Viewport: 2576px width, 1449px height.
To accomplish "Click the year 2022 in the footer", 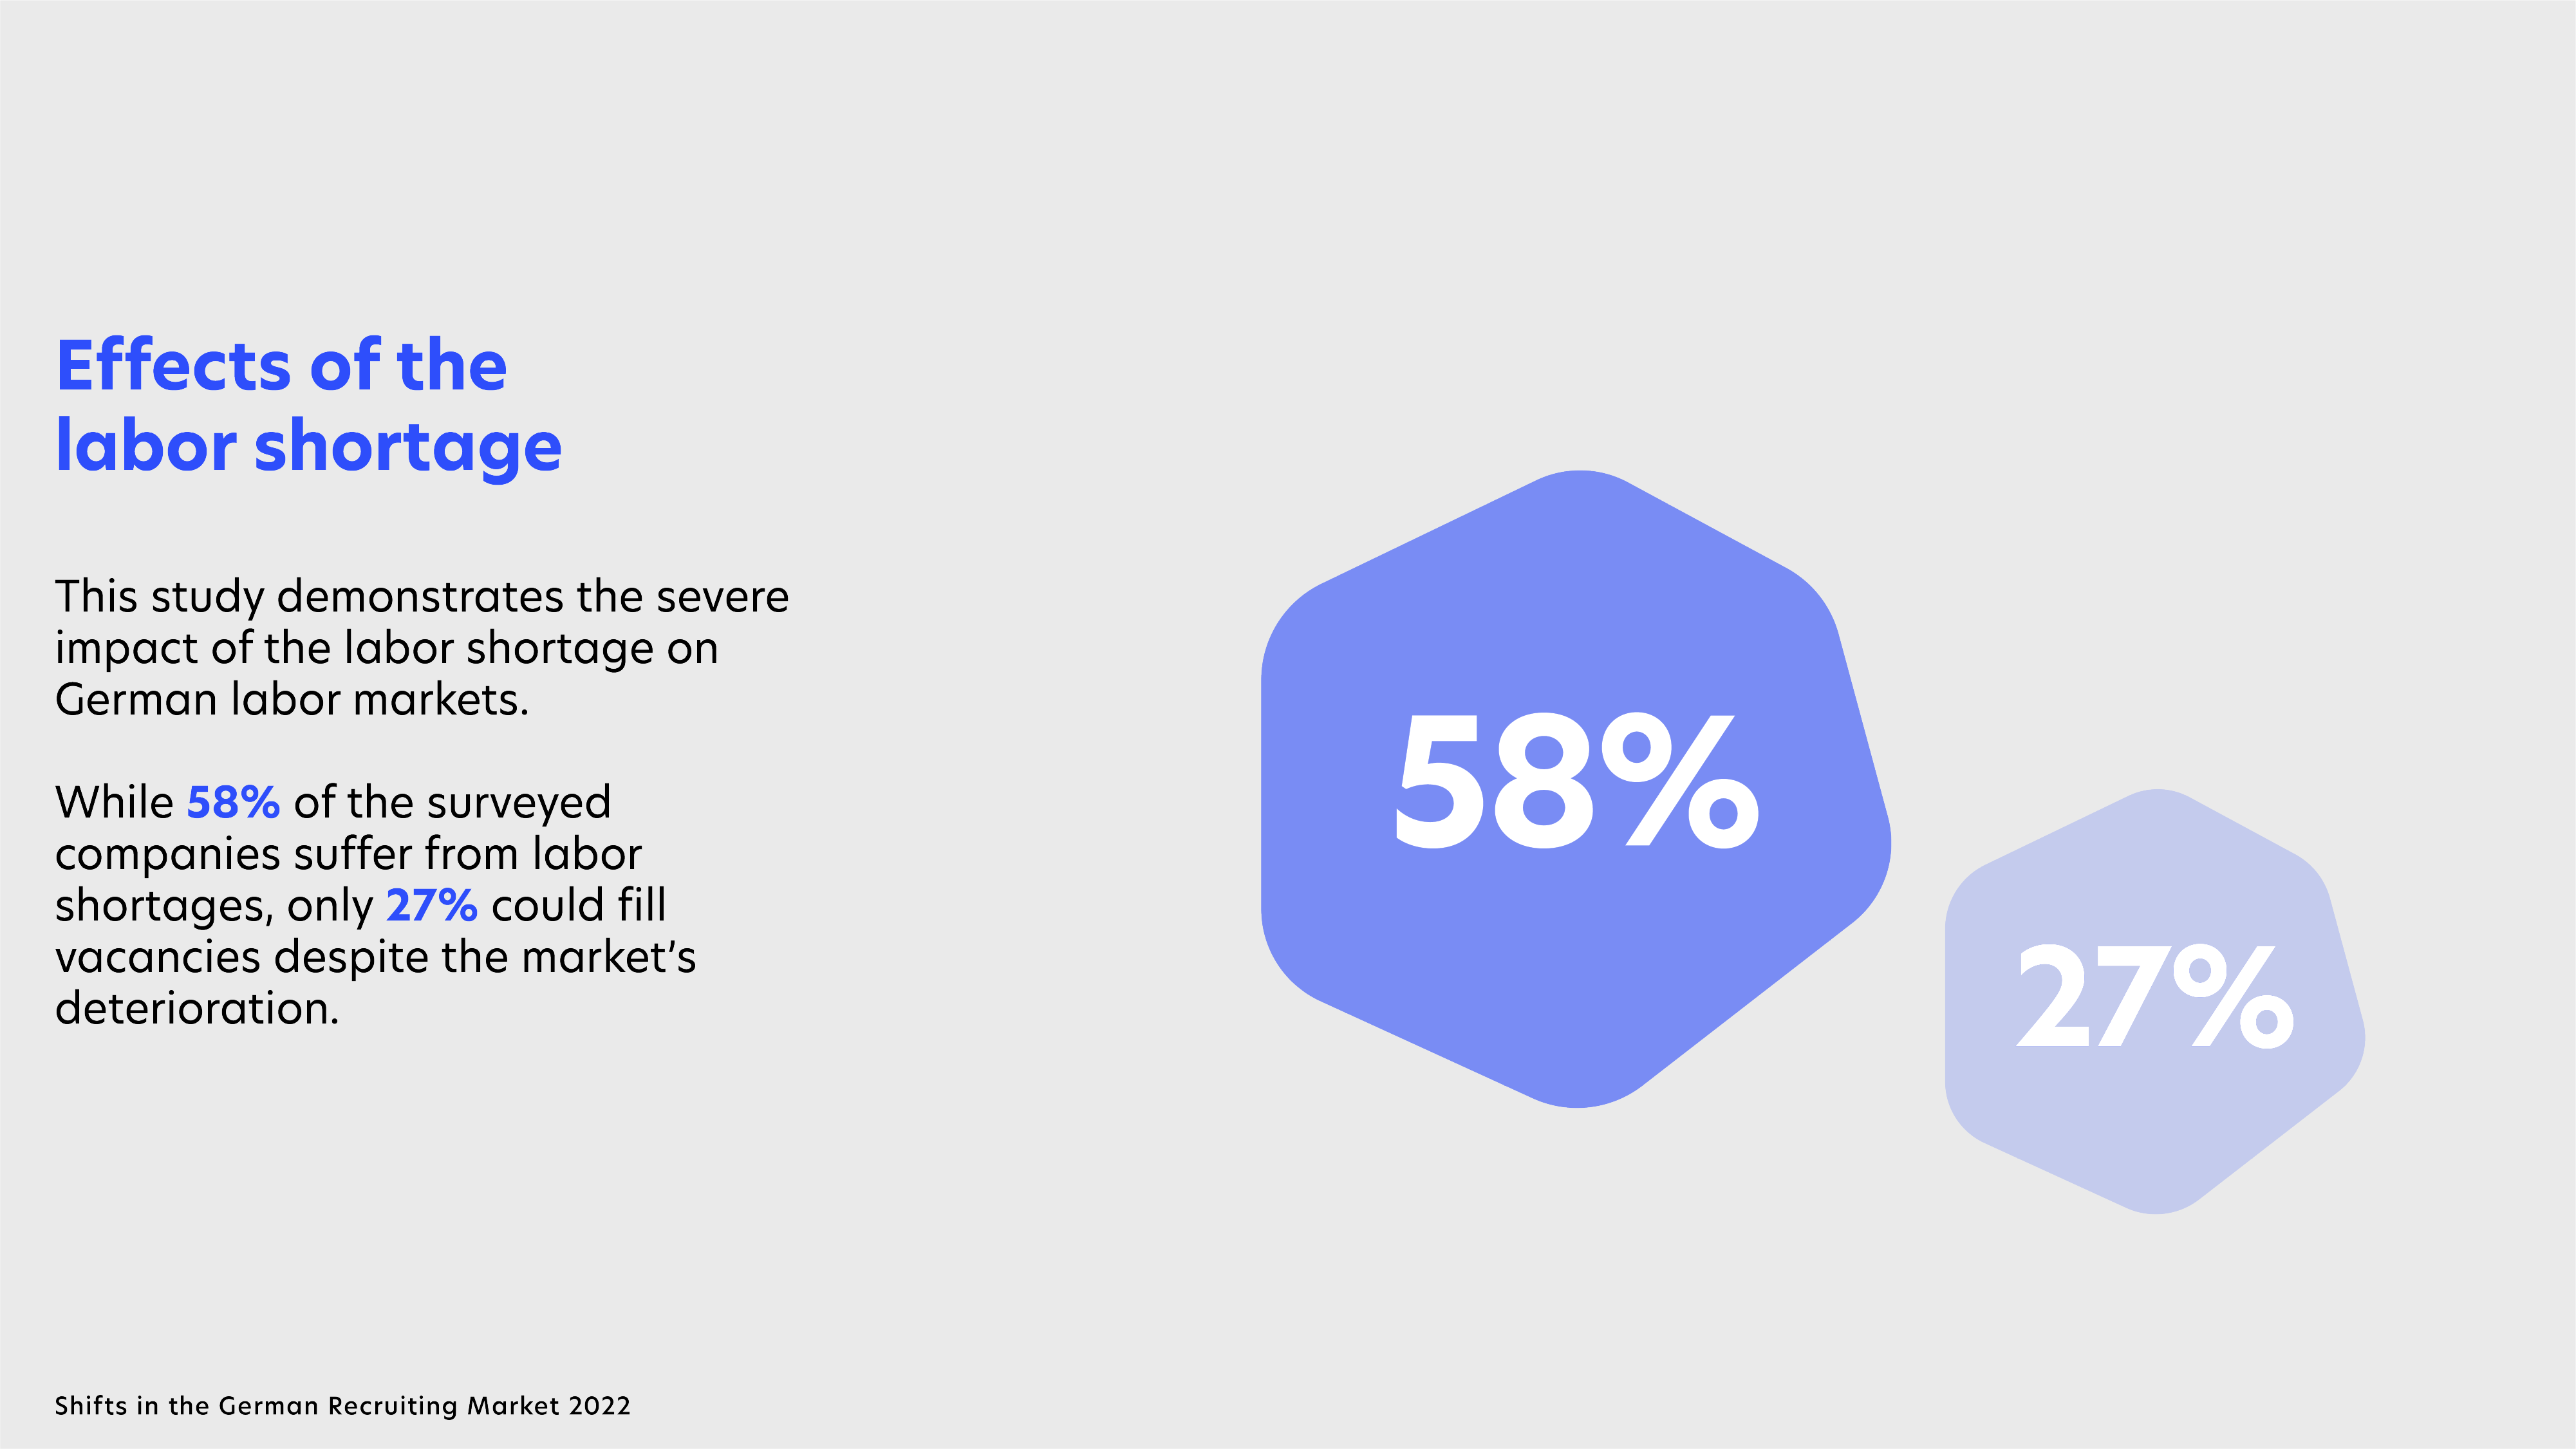I will click(599, 1406).
